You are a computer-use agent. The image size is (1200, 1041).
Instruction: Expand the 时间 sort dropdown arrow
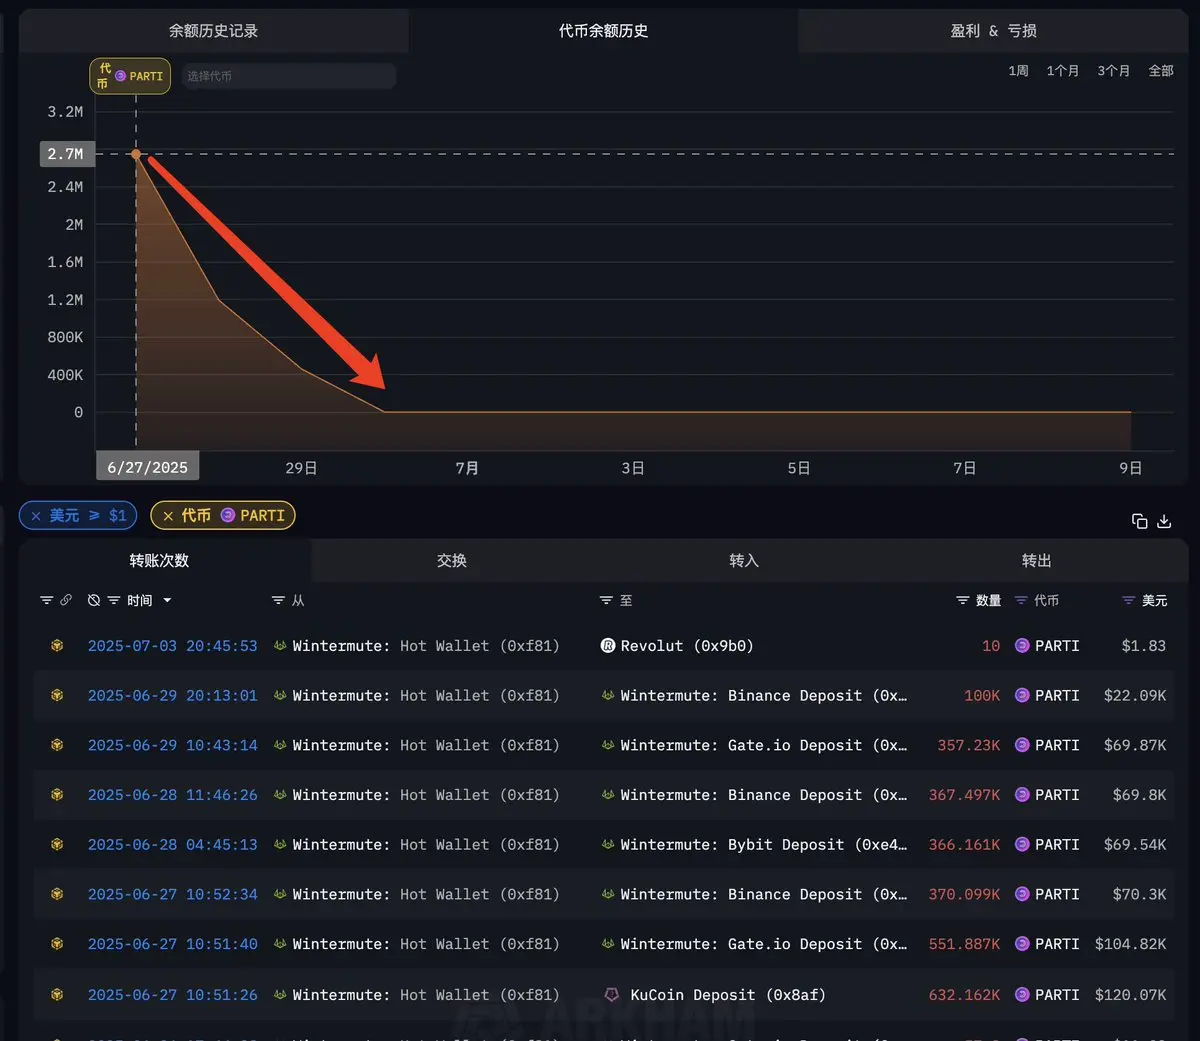167,600
